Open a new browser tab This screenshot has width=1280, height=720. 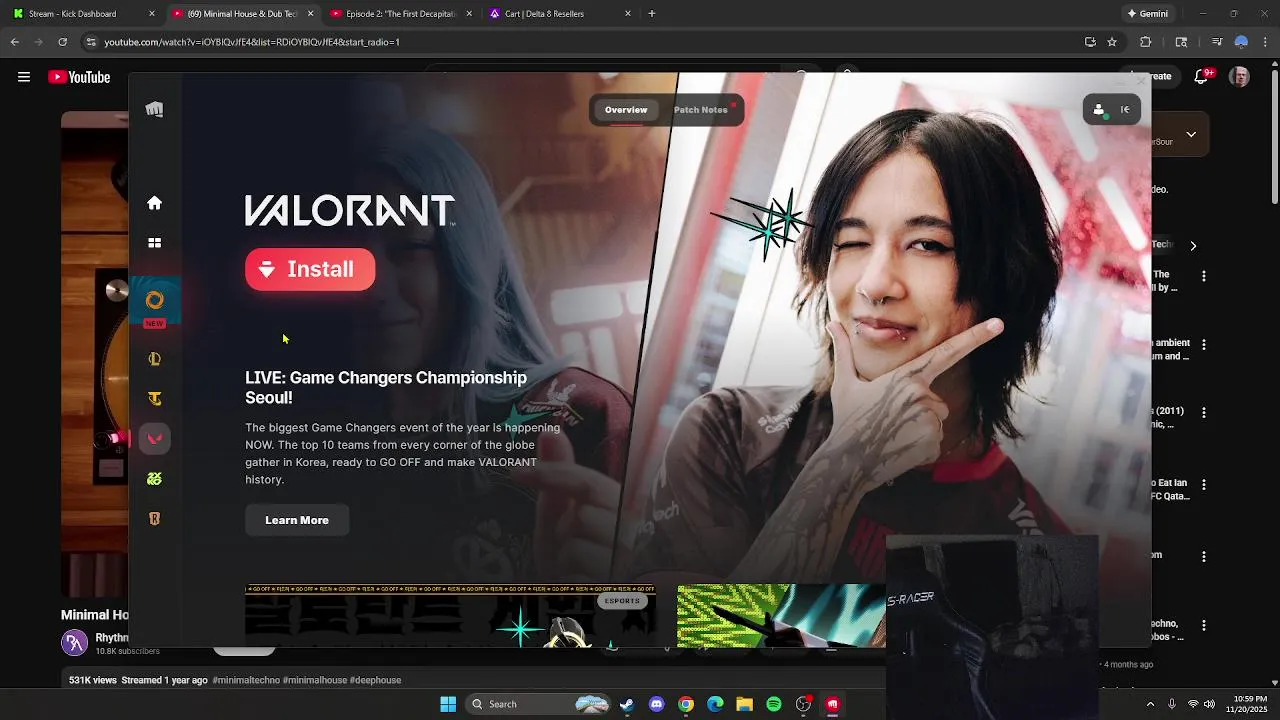652,14
